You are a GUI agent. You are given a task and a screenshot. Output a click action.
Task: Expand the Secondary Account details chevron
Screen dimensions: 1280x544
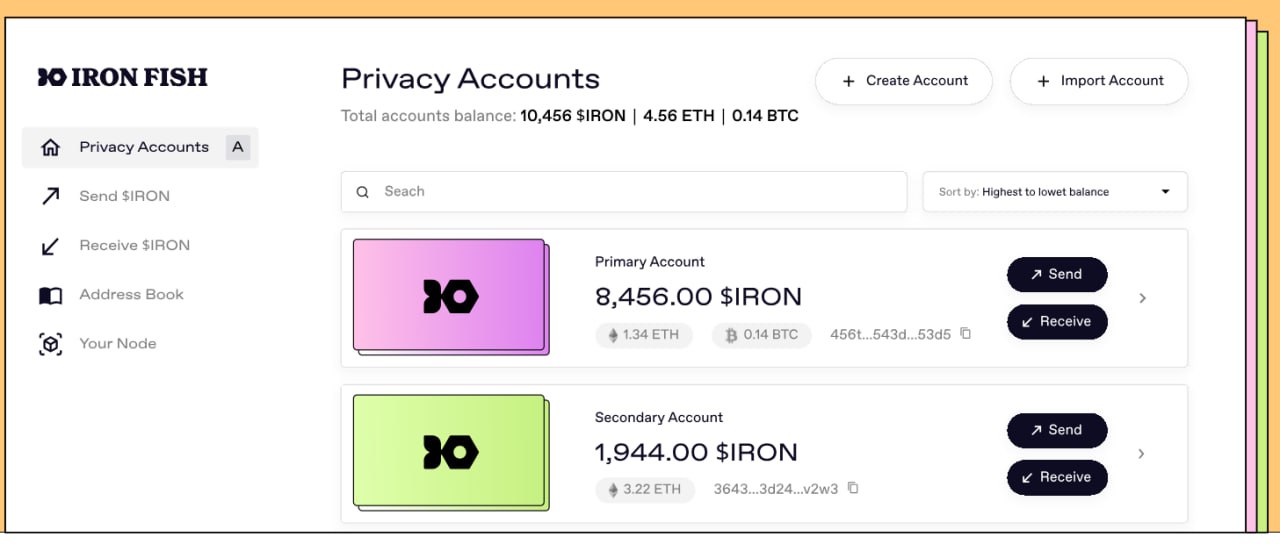(x=1143, y=454)
